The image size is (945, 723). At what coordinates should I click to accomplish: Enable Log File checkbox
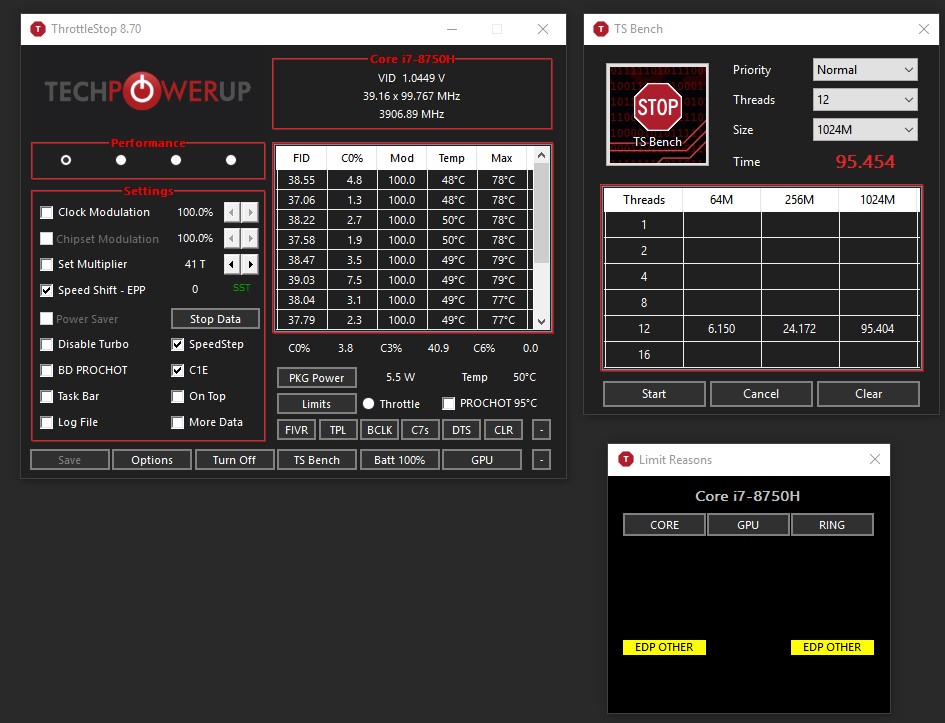(46, 422)
